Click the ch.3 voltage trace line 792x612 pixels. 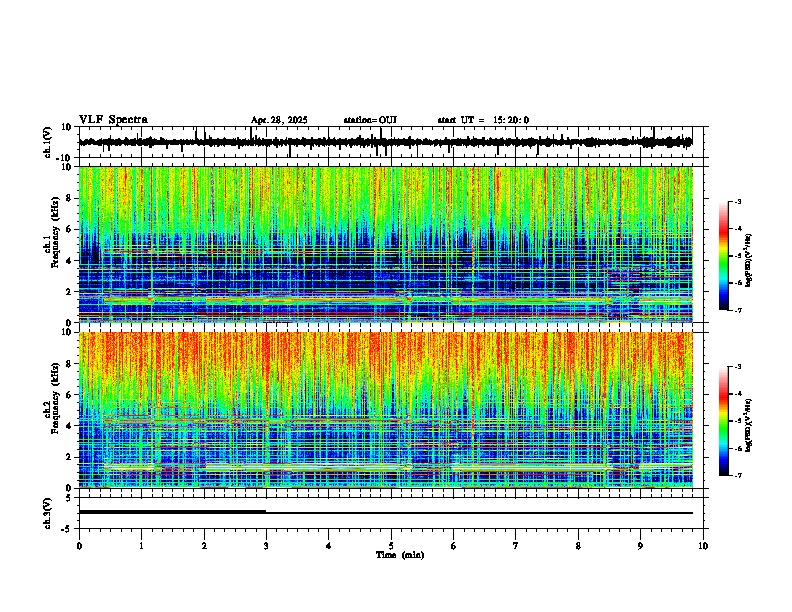pyautogui.click(x=385, y=513)
